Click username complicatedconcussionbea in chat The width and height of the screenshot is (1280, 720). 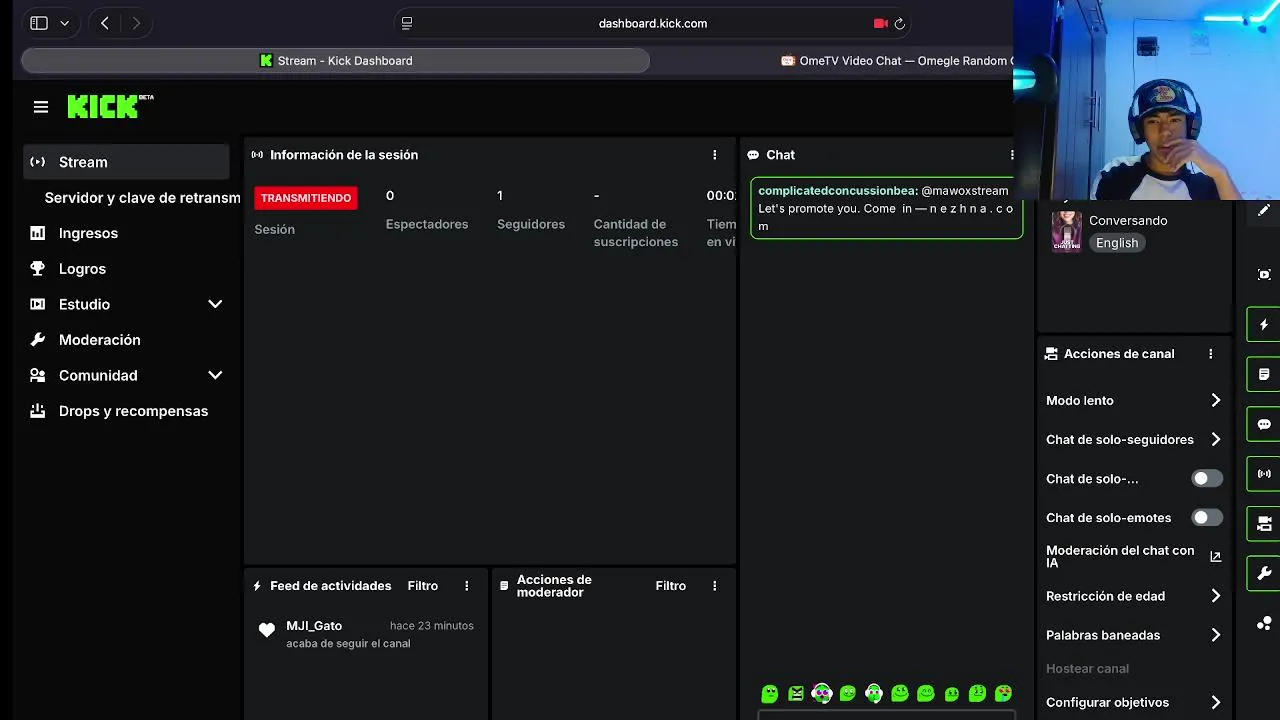(x=838, y=191)
